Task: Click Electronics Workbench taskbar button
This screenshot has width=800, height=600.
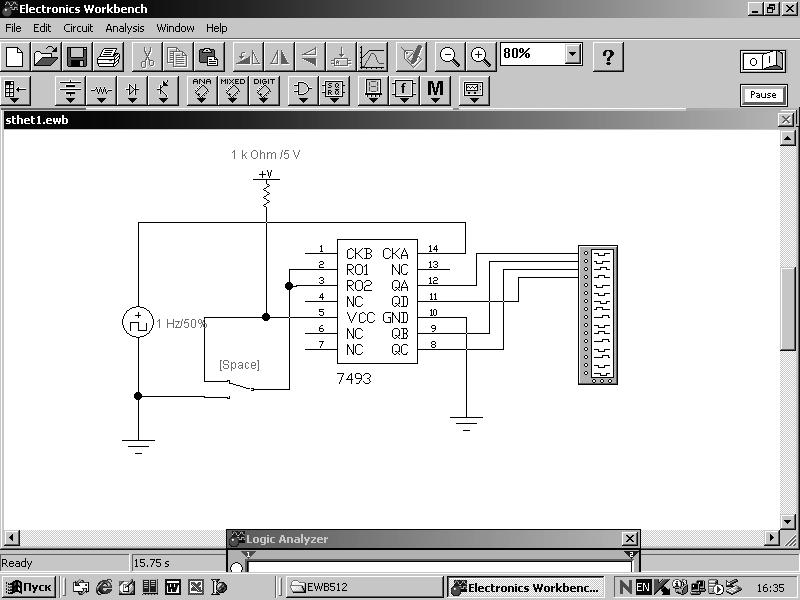Action: click(526, 587)
